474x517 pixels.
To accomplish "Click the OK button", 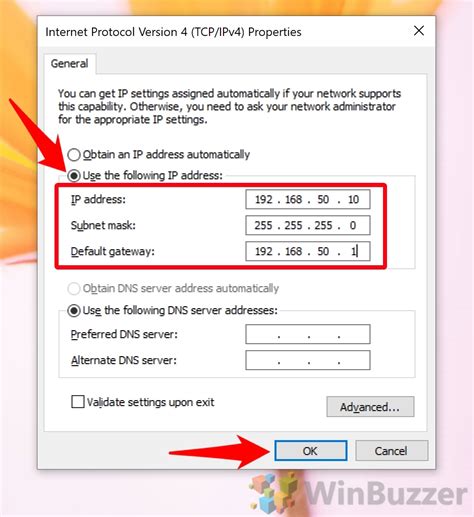I will click(x=311, y=451).
